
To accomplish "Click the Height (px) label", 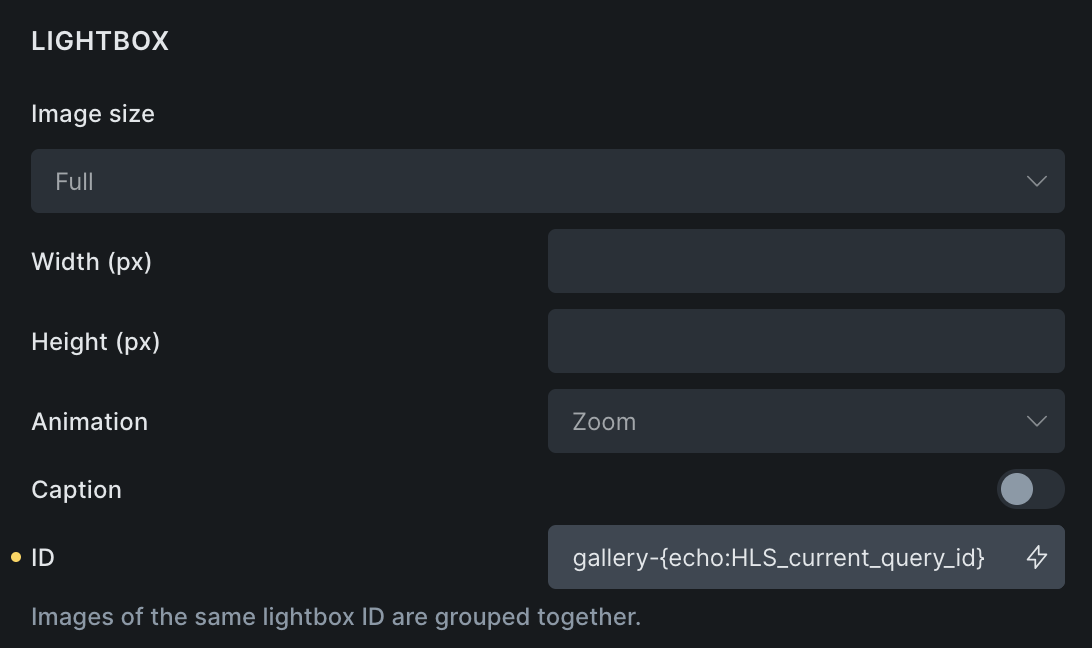I will click(x=95, y=341).
